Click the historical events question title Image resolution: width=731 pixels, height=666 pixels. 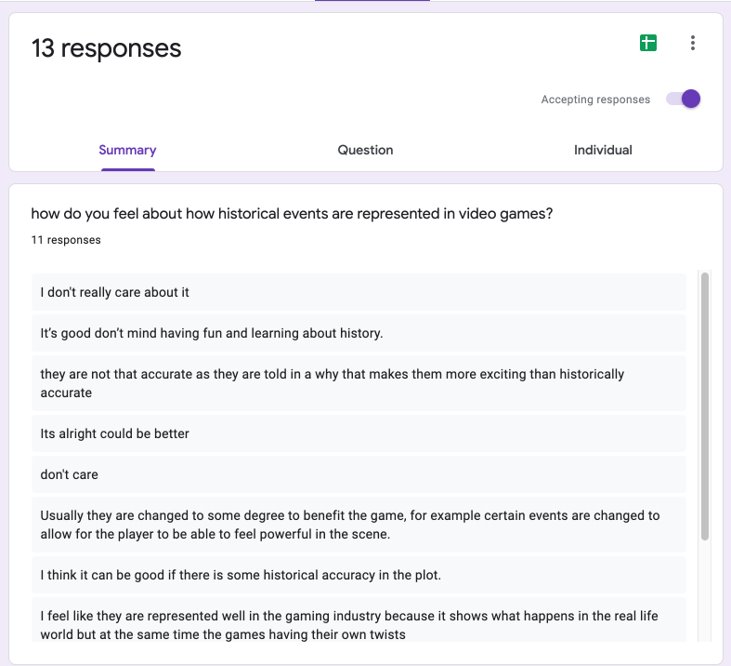point(292,213)
